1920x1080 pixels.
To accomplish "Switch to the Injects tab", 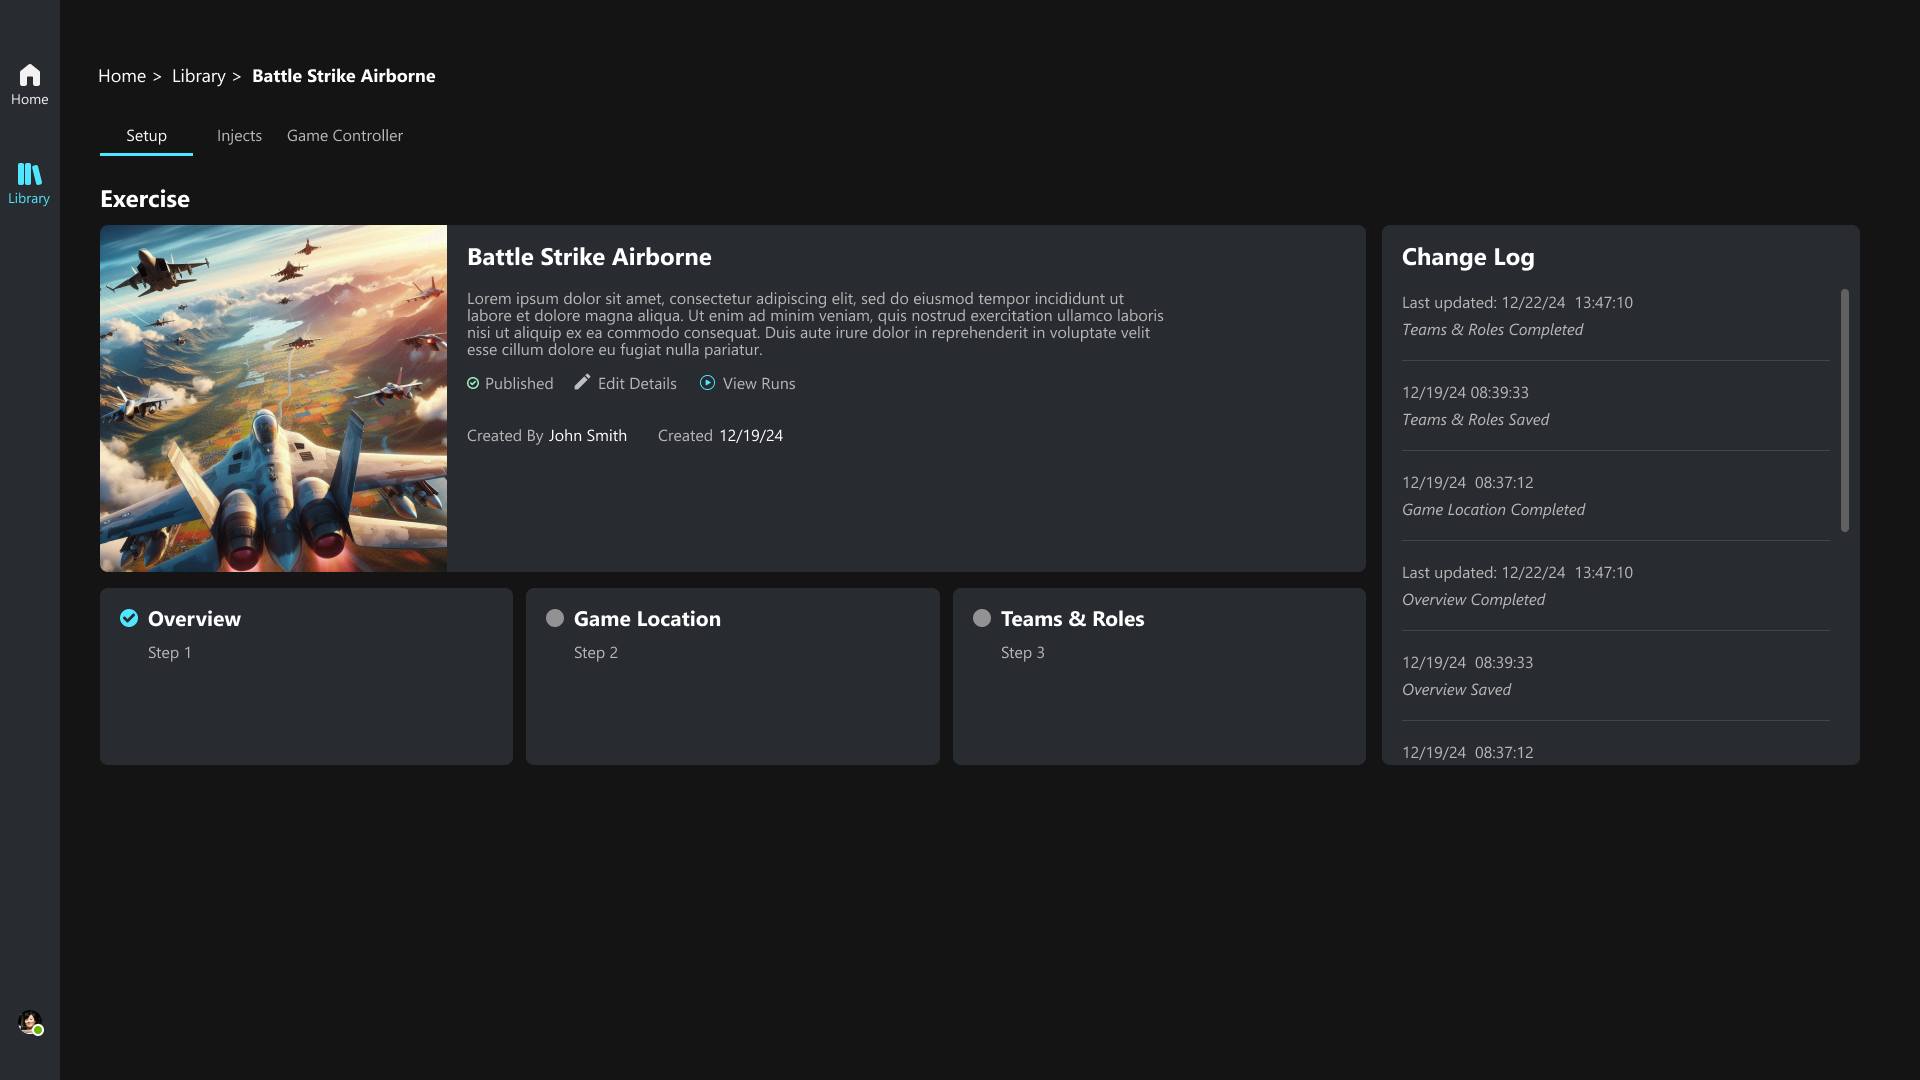I will click(239, 136).
